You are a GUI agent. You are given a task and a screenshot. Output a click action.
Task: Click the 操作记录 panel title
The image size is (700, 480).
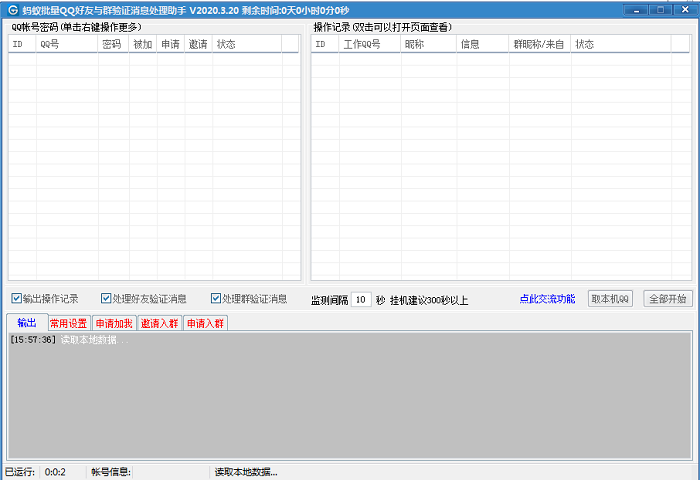tap(383, 27)
